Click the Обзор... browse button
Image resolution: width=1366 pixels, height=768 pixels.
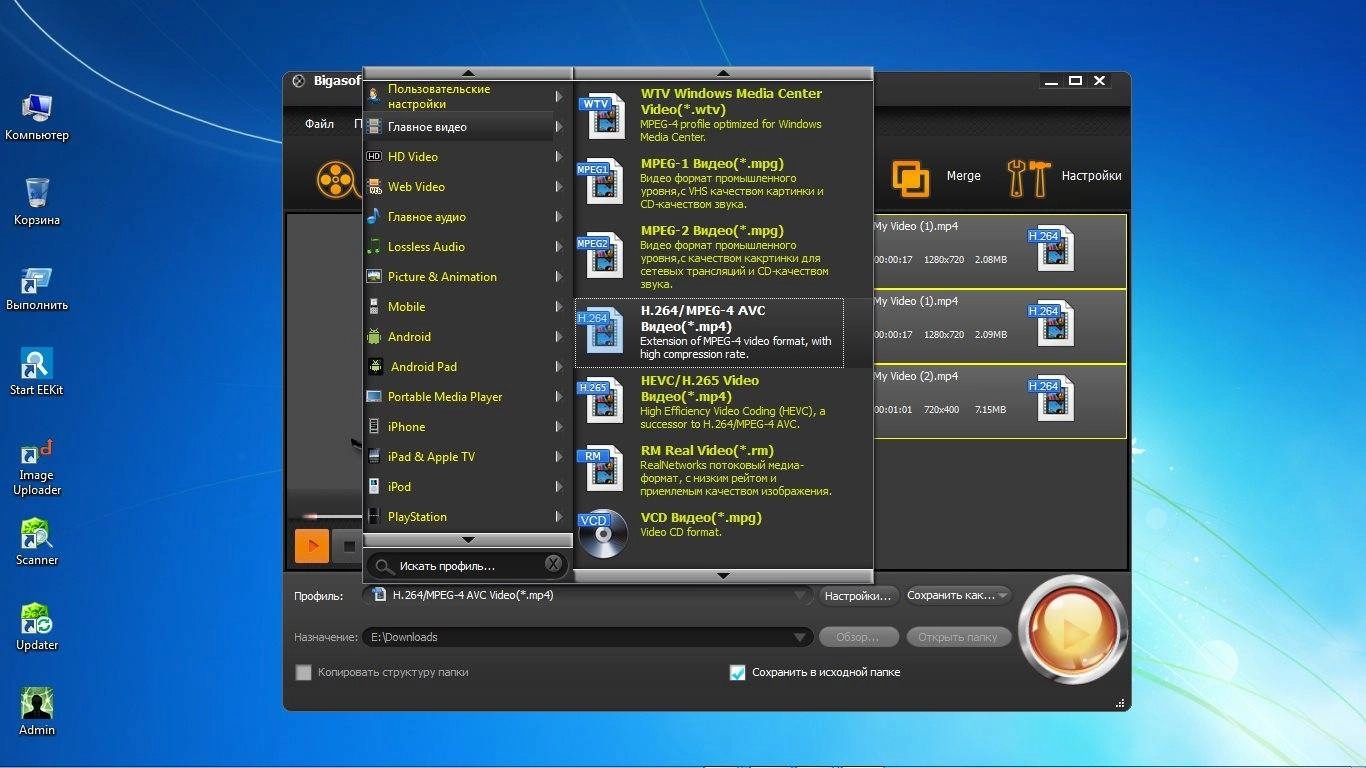(x=858, y=637)
